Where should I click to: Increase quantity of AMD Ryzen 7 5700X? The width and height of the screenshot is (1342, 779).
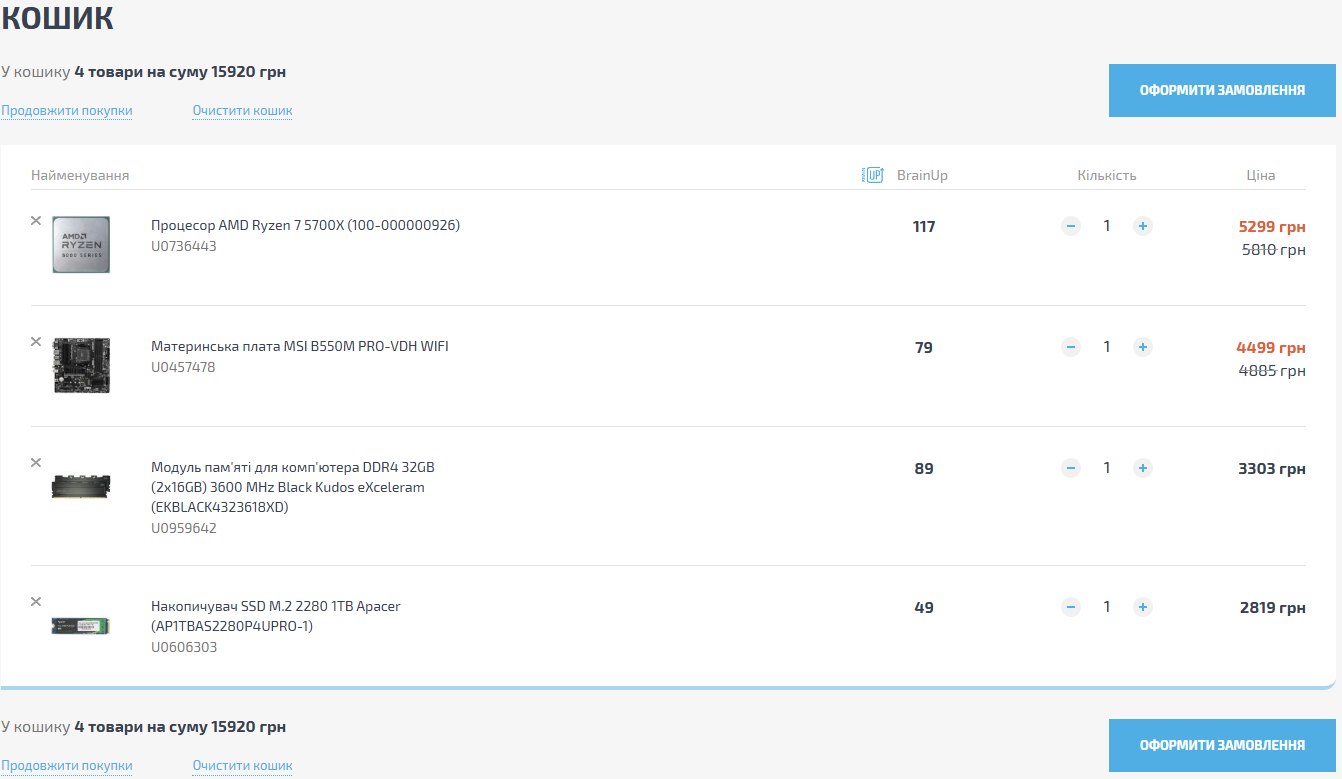coord(1143,226)
